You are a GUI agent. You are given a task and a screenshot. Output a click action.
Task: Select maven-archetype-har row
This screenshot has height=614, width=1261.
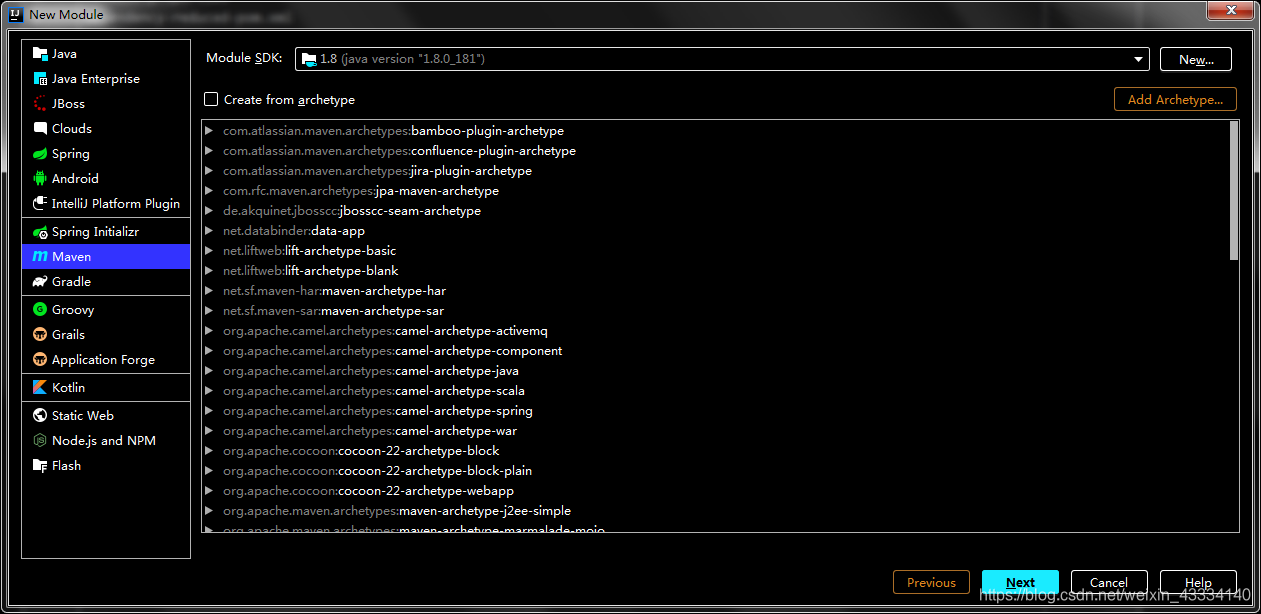coord(715,291)
